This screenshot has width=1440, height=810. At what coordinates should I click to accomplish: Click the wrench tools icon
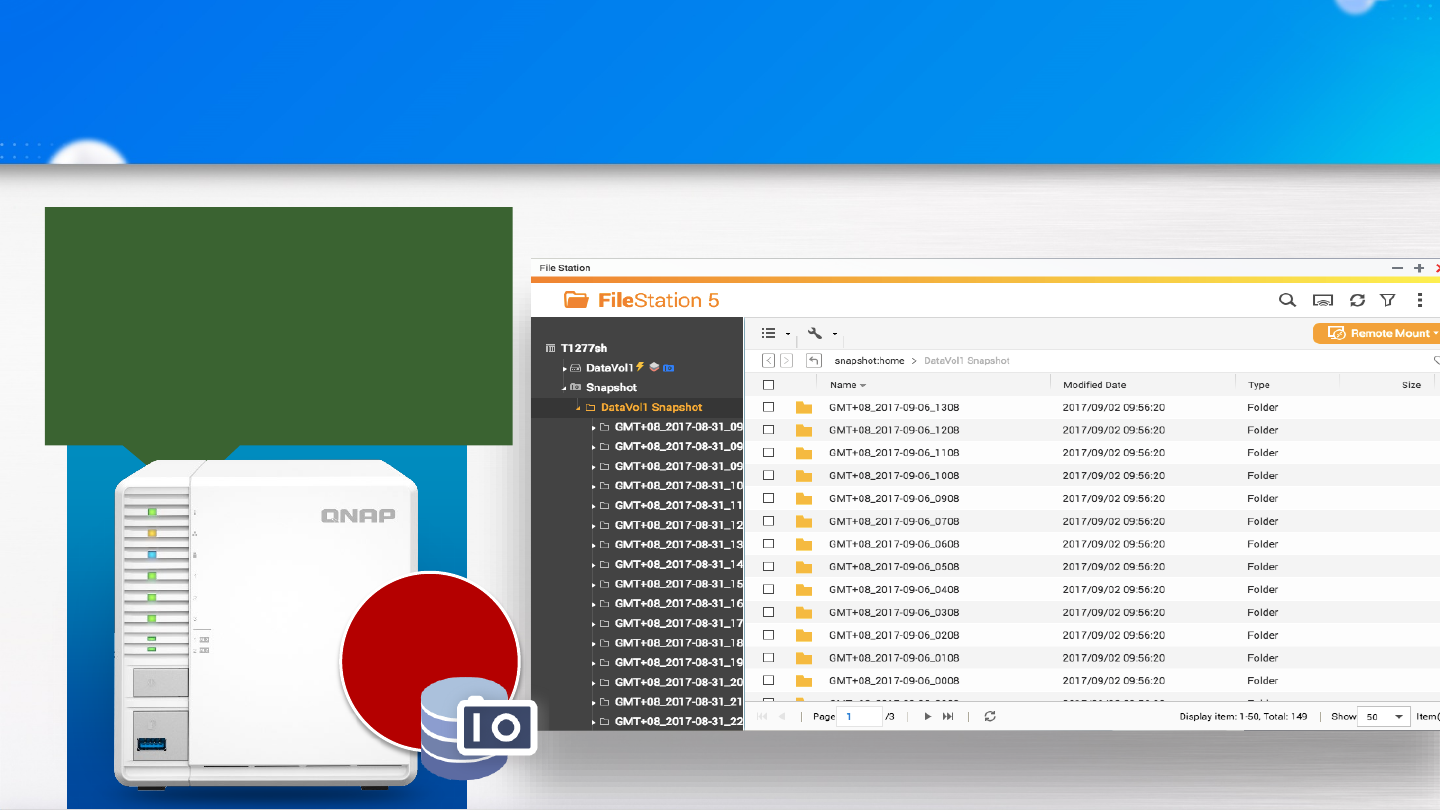[815, 333]
